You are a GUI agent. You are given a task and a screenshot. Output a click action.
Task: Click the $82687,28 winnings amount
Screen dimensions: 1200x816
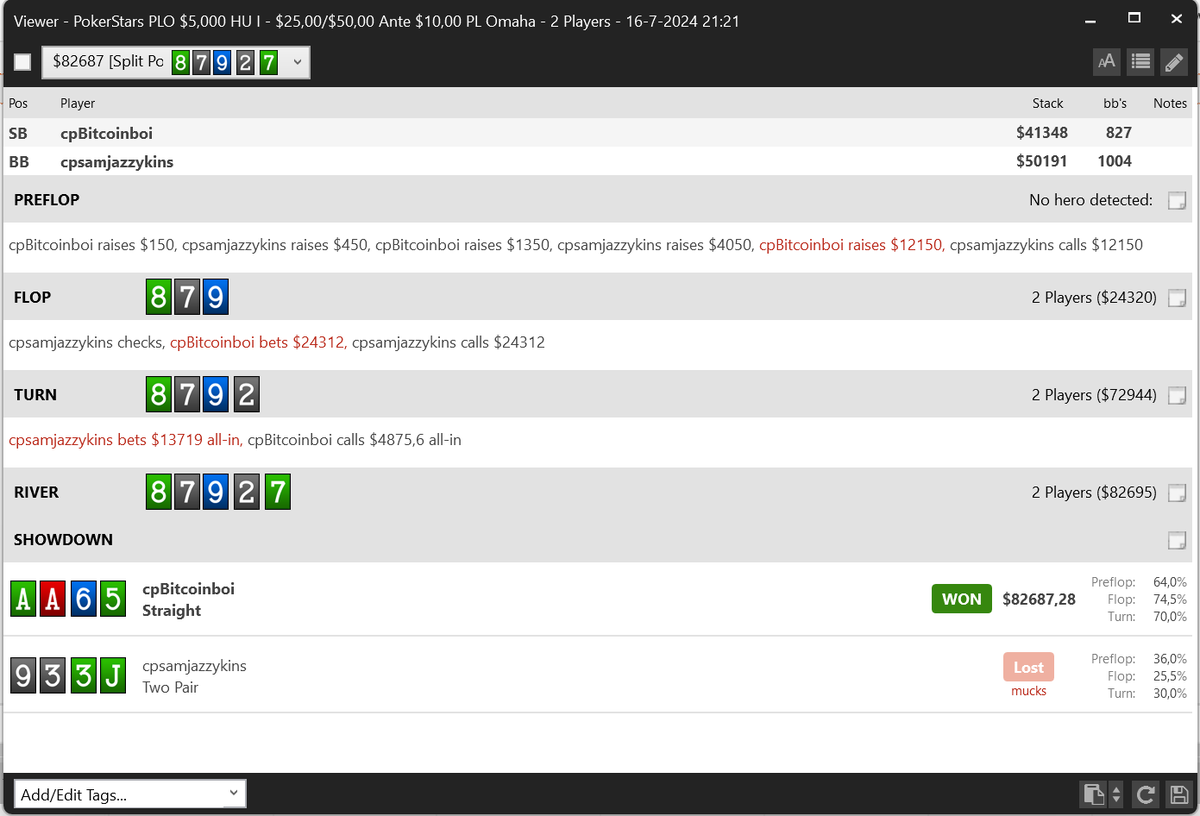tap(1039, 599)
